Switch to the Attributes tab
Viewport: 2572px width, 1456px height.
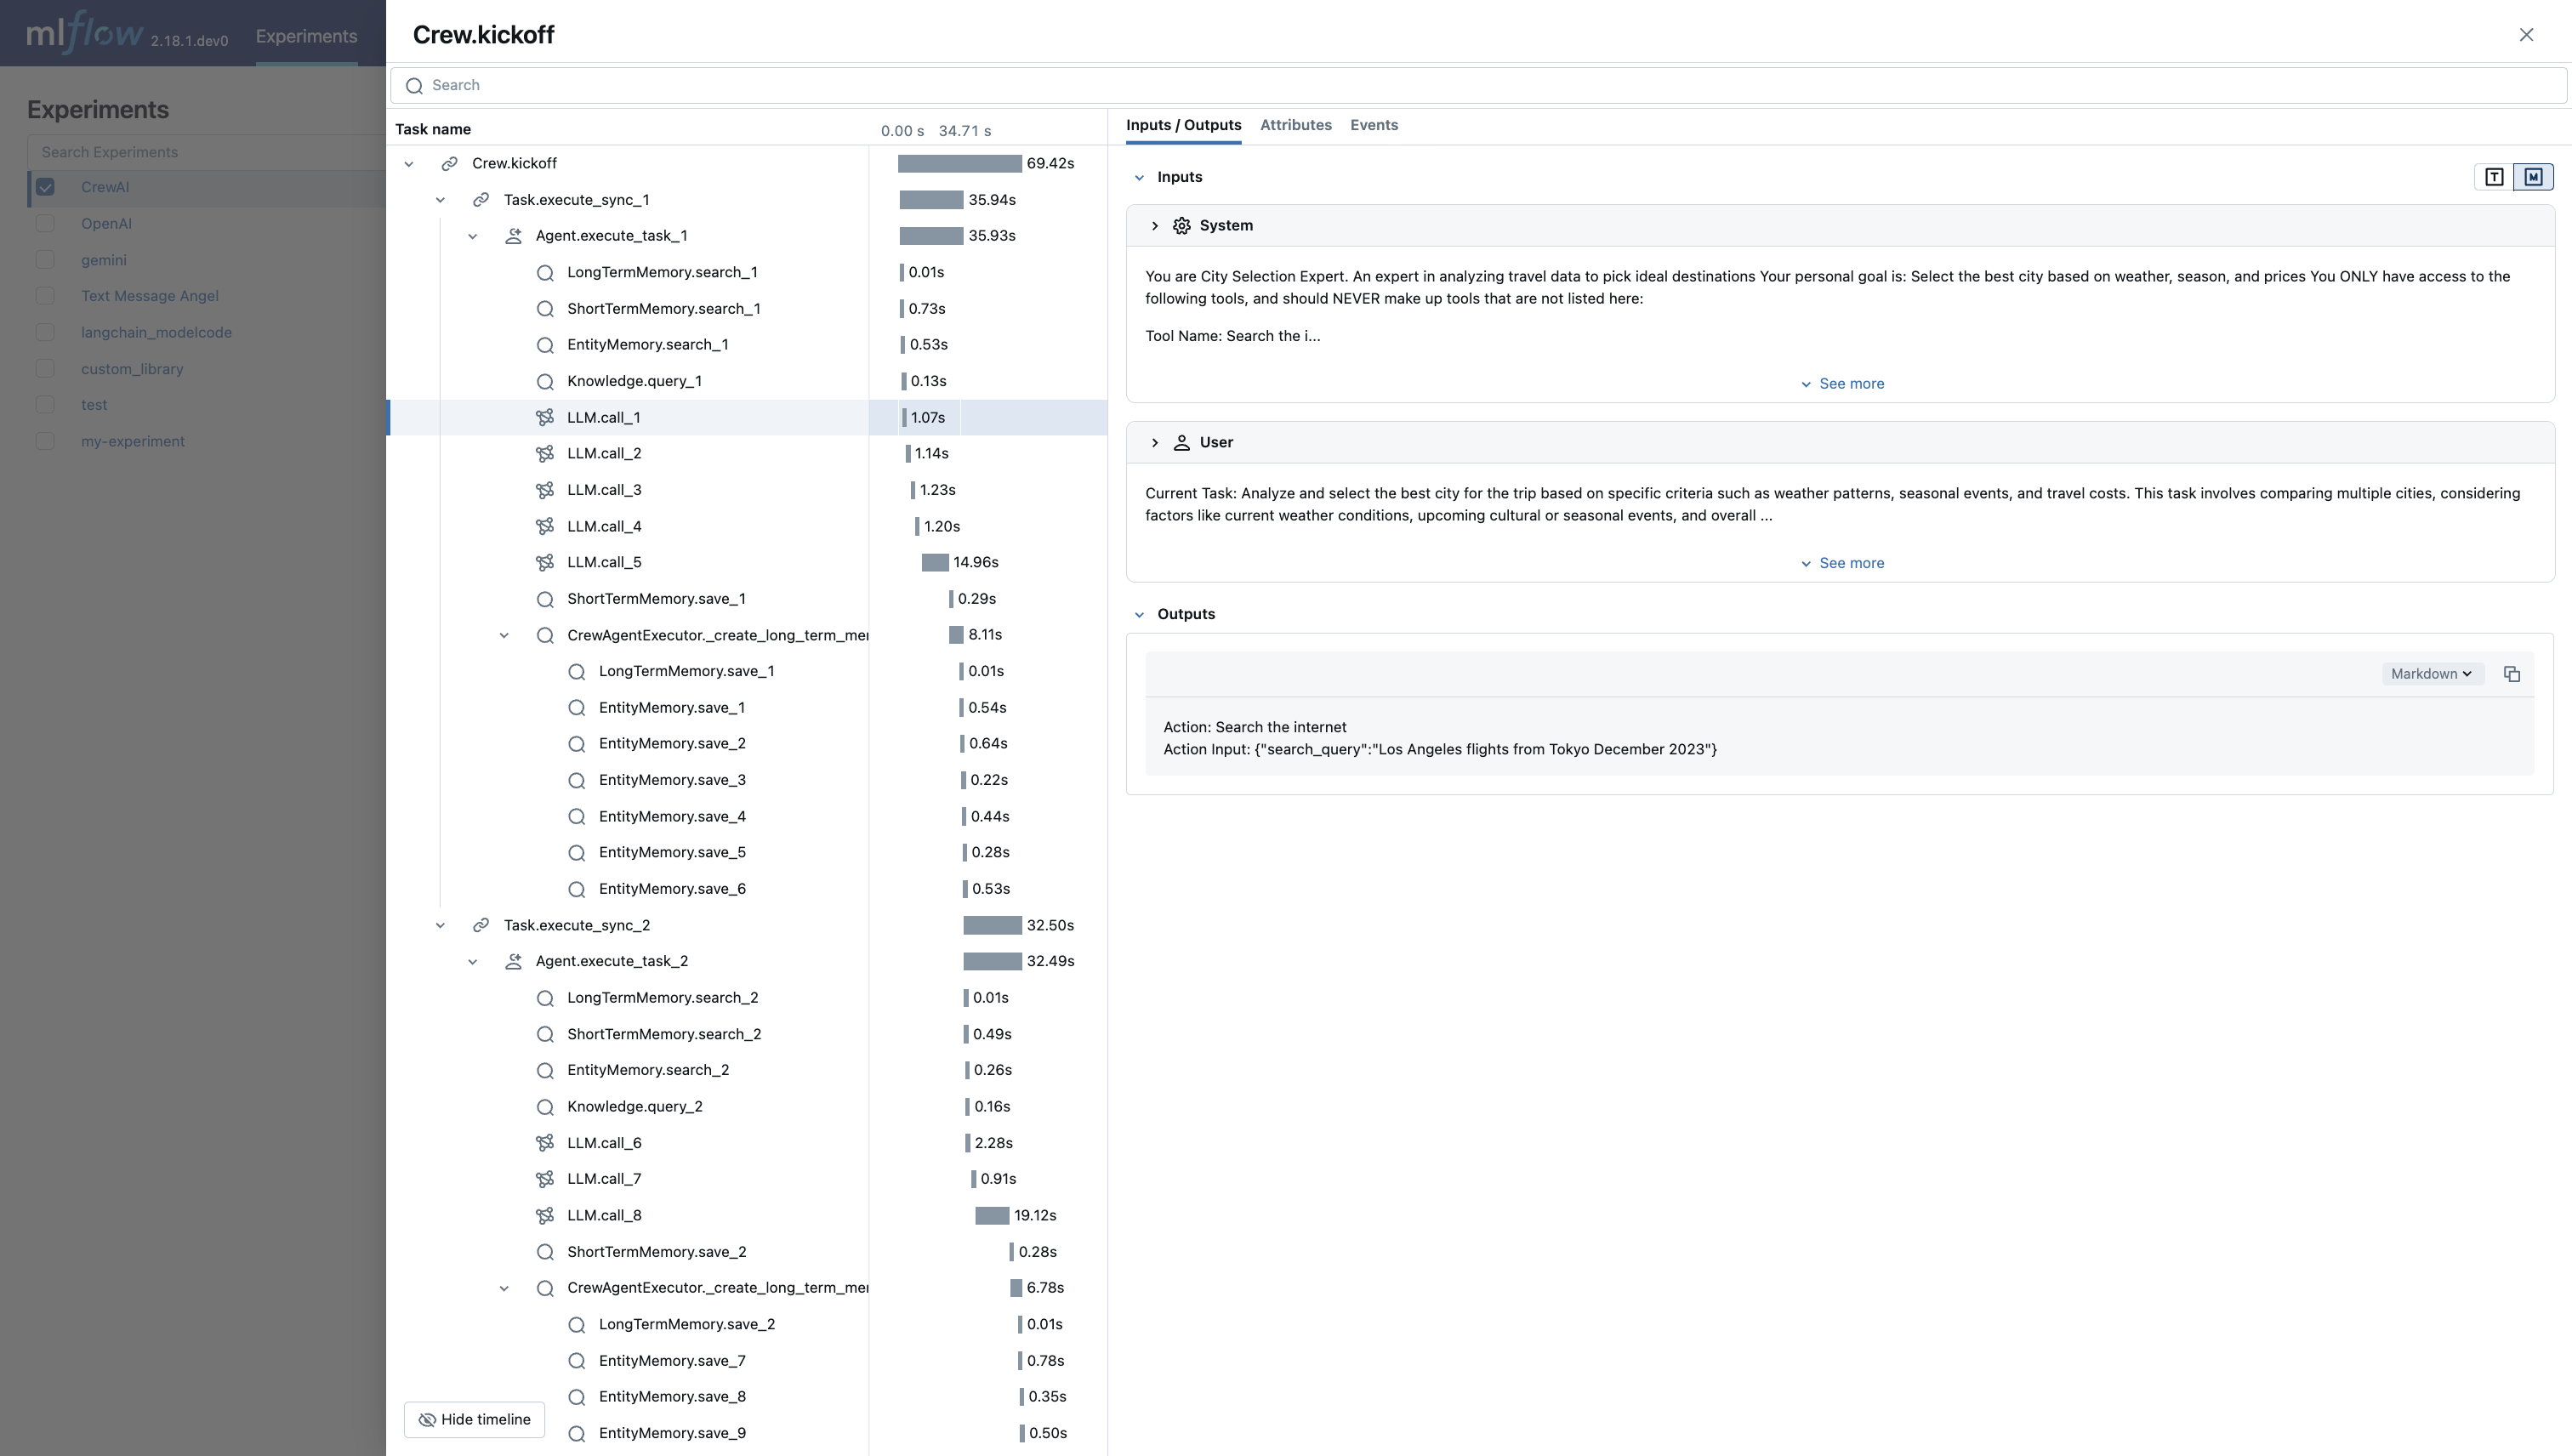[1295, 125]
